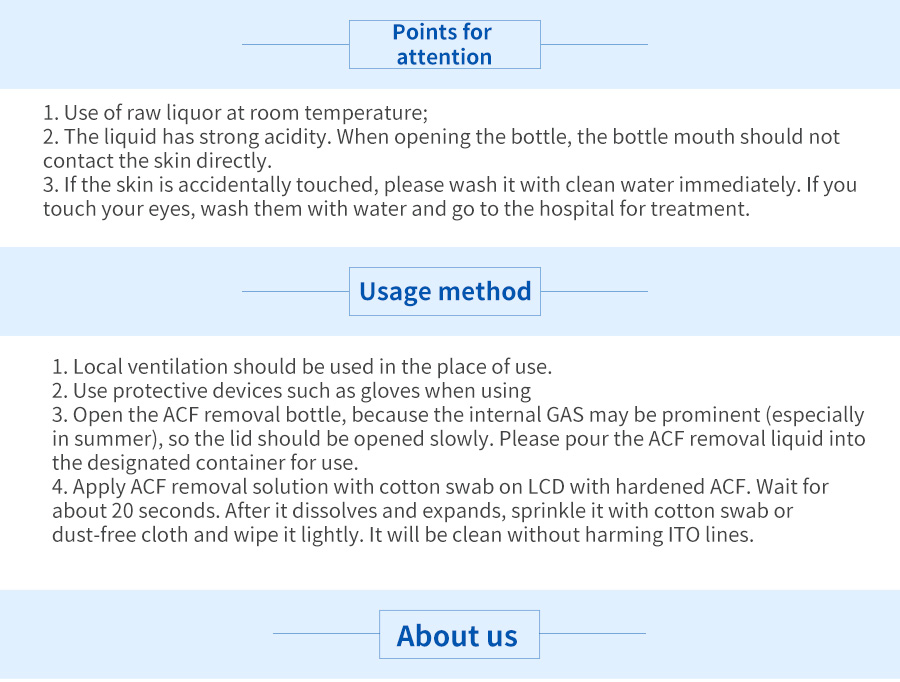Click the 'lid should be opened slowly' line
The width and height of the screenshot is (900, 682).
(x=459, y=439)
